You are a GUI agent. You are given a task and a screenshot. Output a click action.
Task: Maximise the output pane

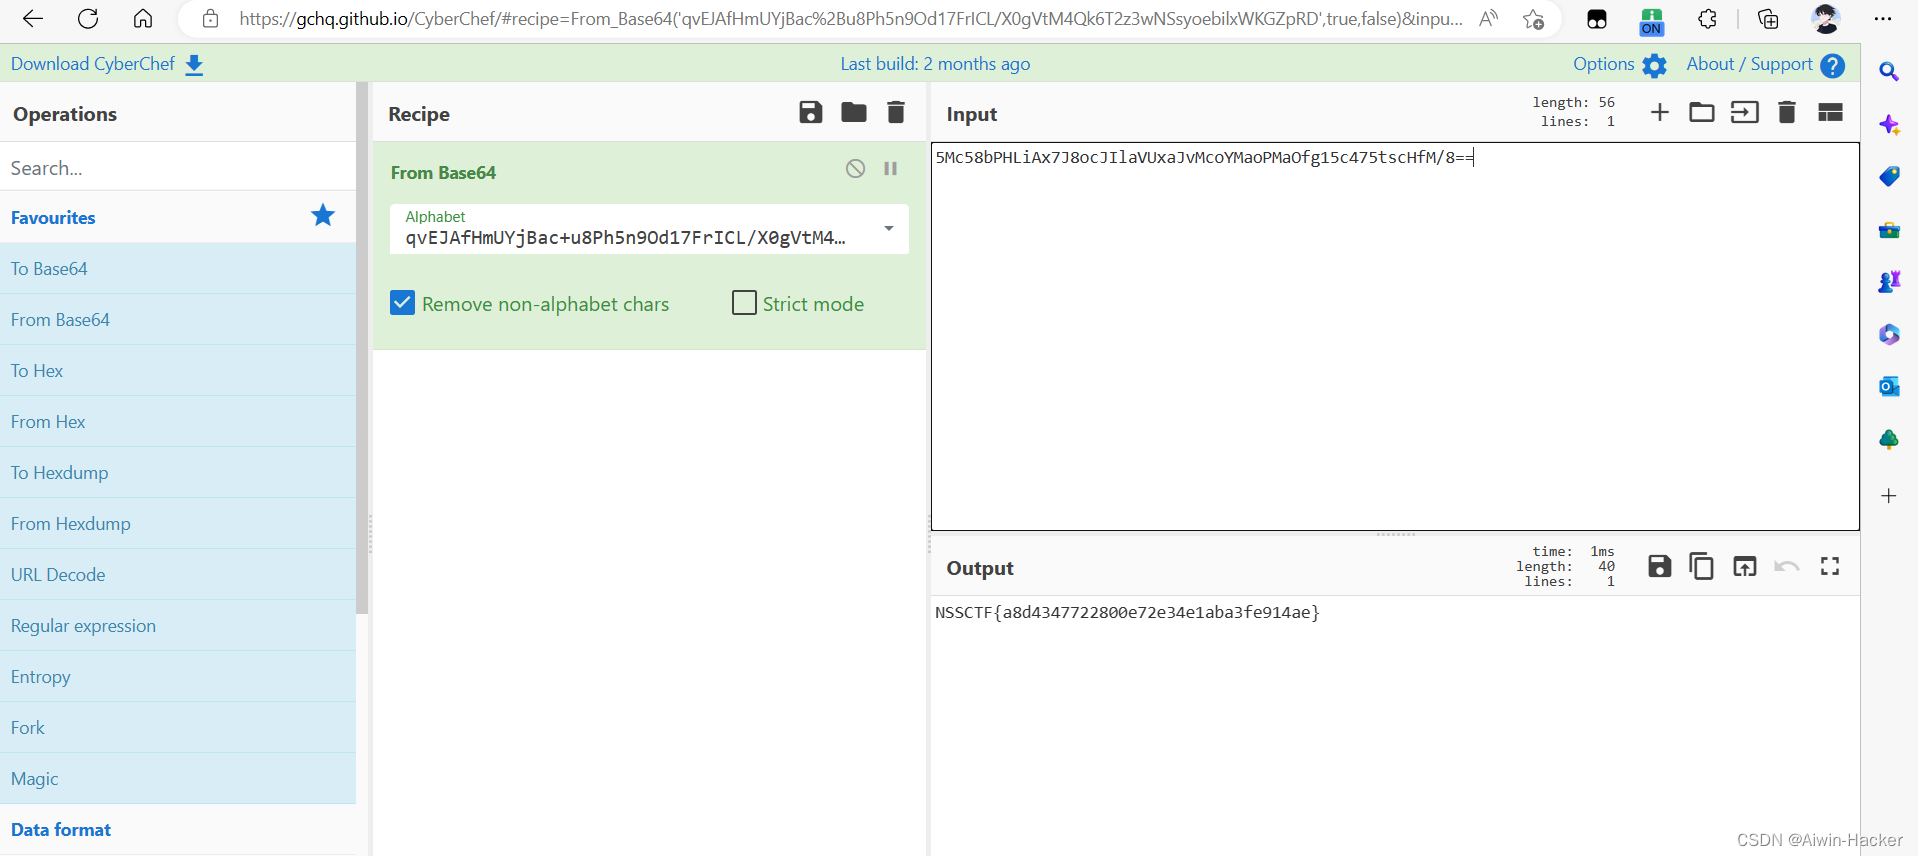tap(1830, 566)
